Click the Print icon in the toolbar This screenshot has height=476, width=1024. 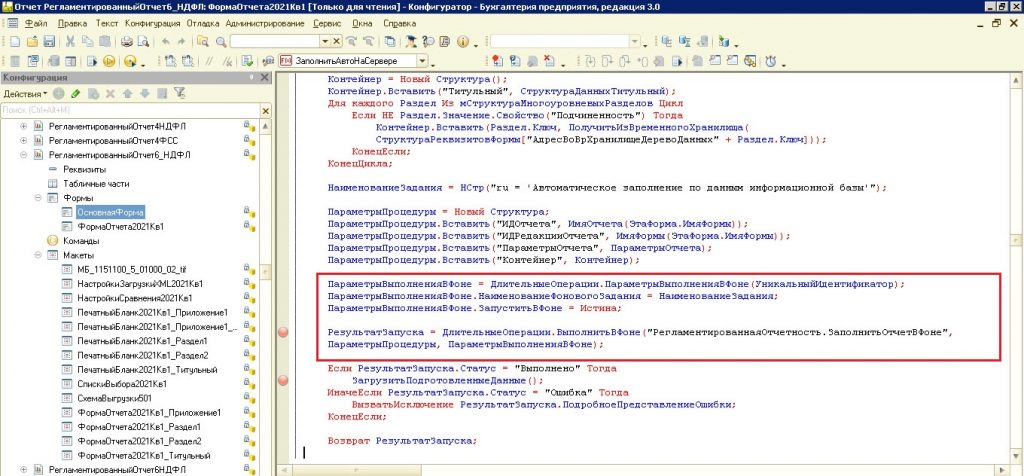click(127, 41)
